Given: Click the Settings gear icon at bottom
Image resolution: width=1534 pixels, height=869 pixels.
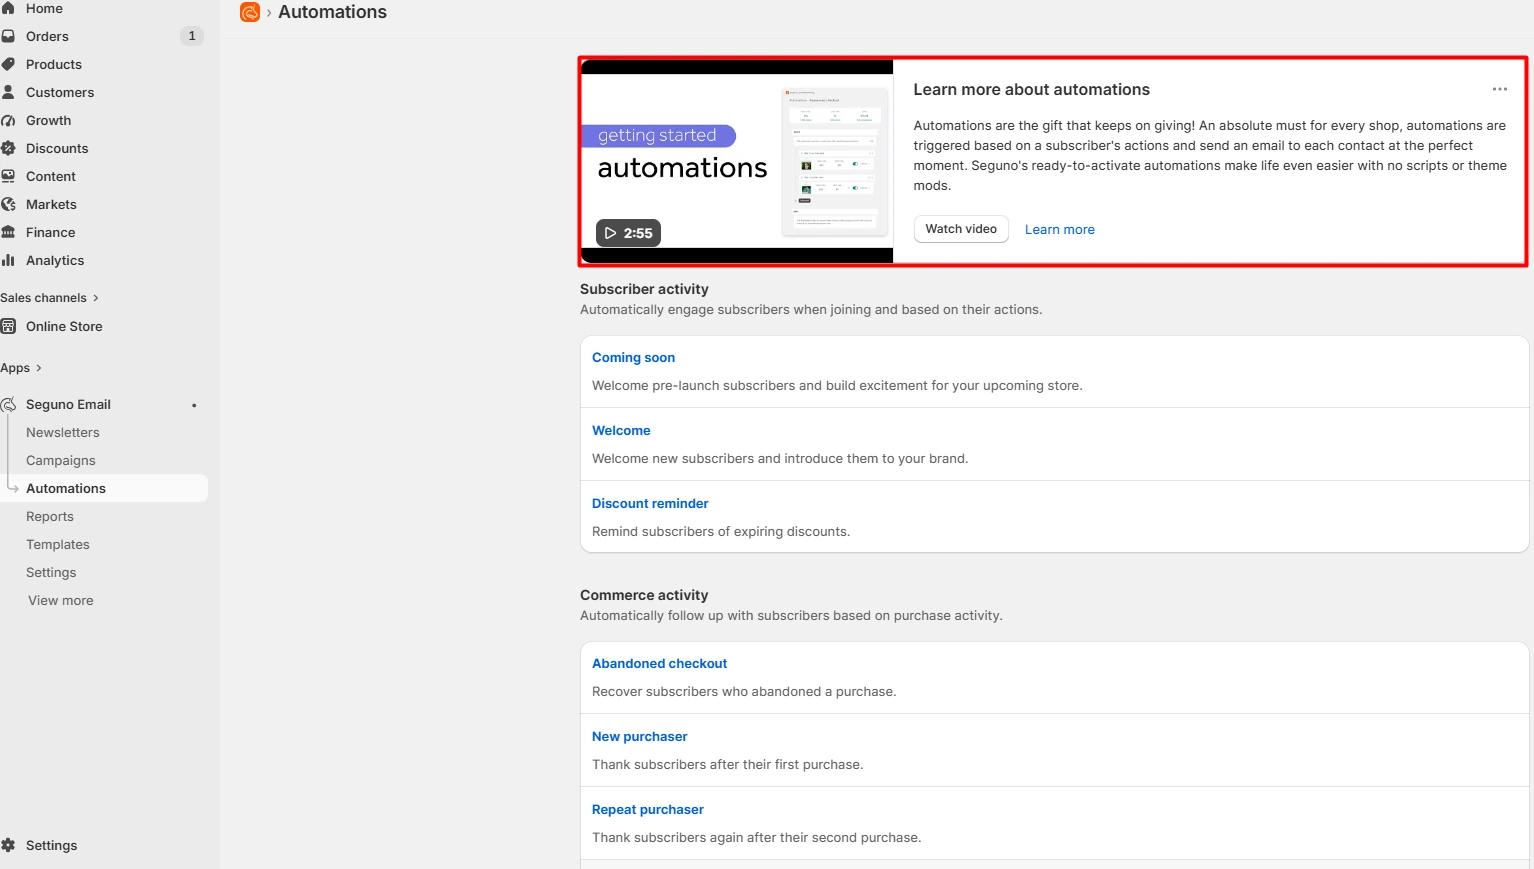Looking at the screenshot, I should [8, 845].
